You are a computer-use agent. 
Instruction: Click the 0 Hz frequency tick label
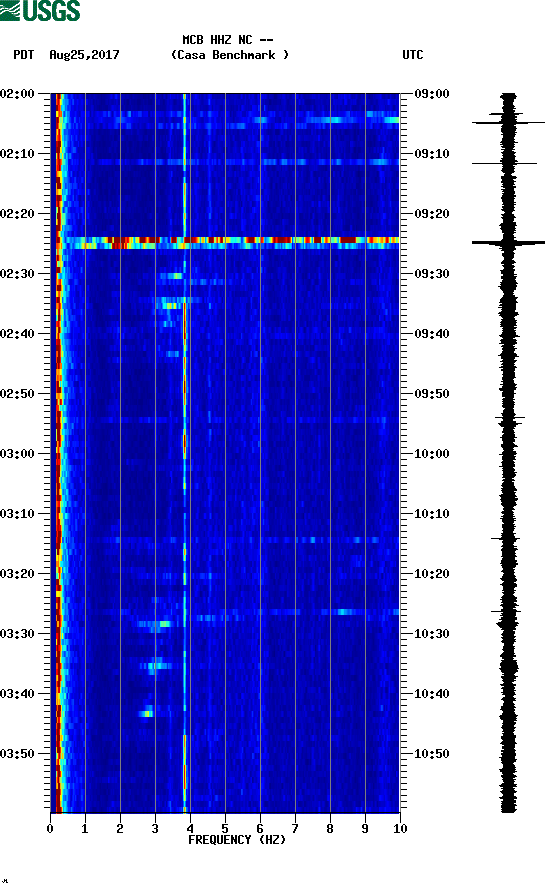pyautogui.click(x=50, y=829)
